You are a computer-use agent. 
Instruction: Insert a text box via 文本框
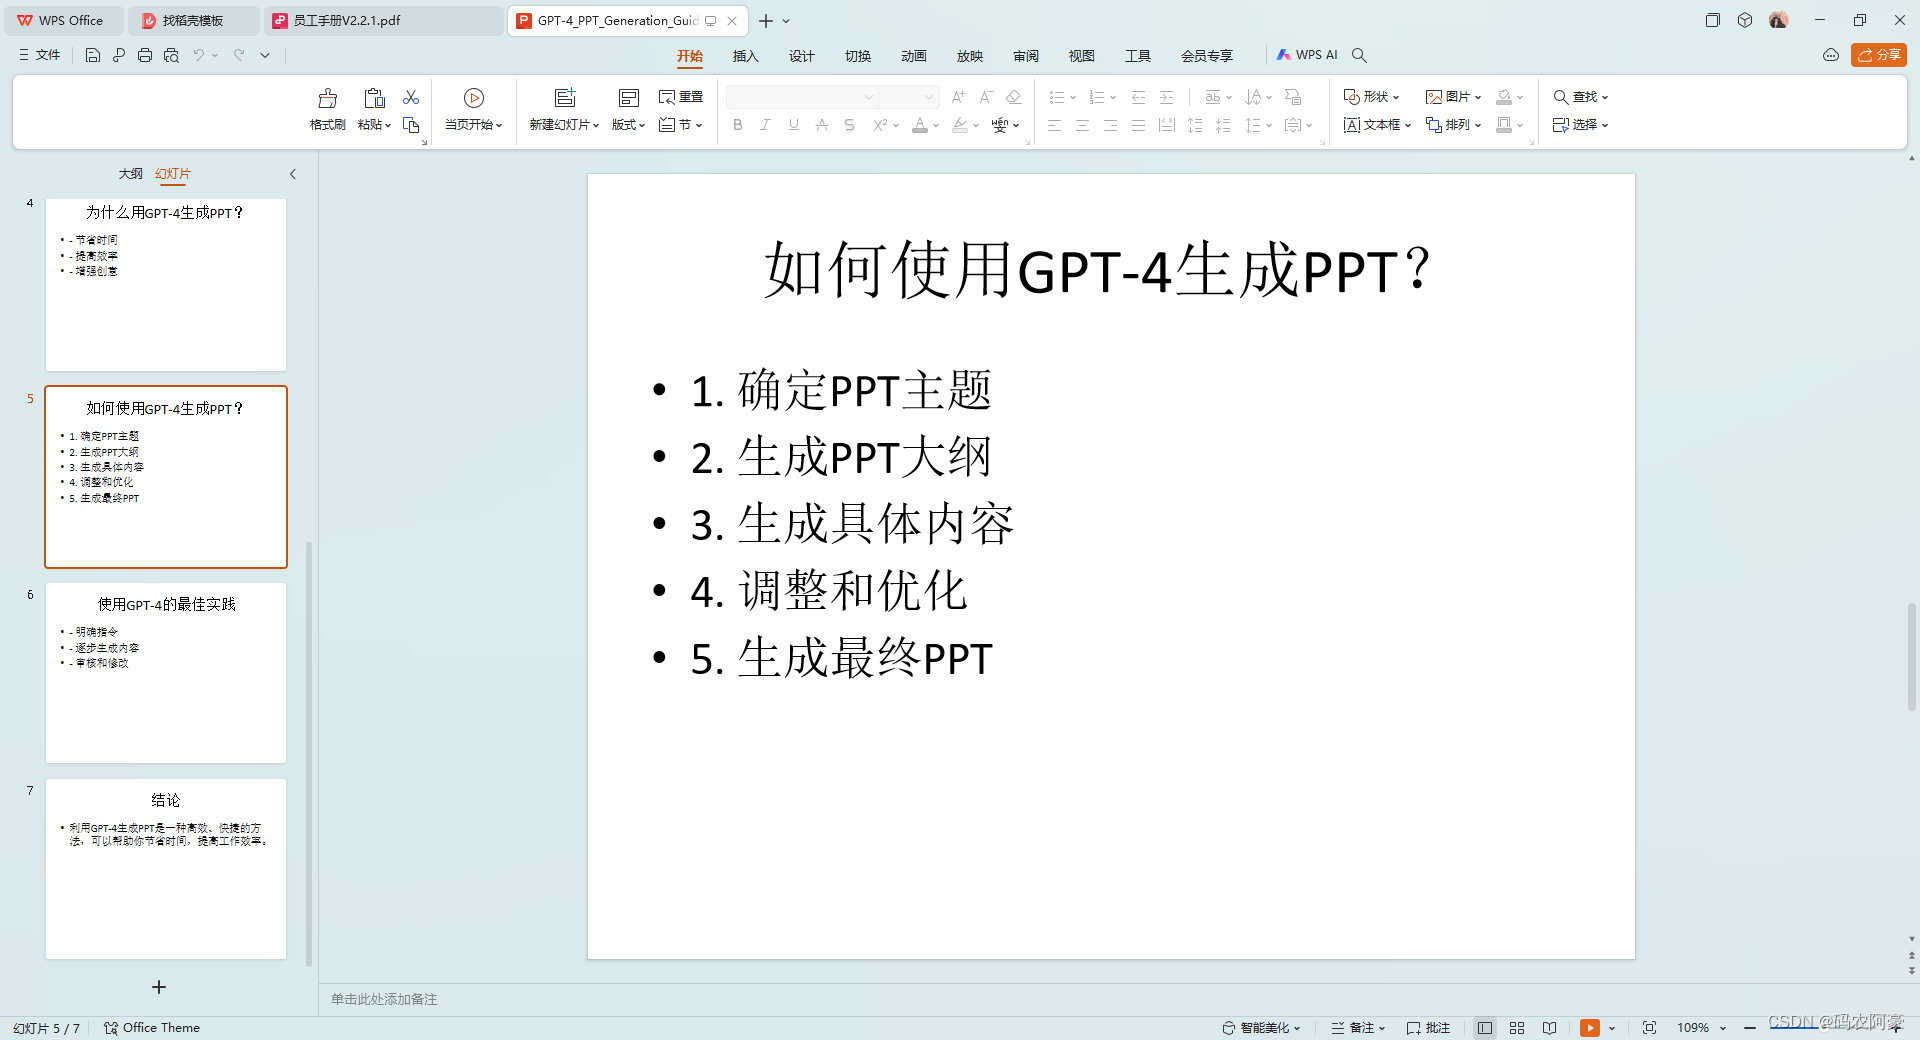(x=1375, y=125)
